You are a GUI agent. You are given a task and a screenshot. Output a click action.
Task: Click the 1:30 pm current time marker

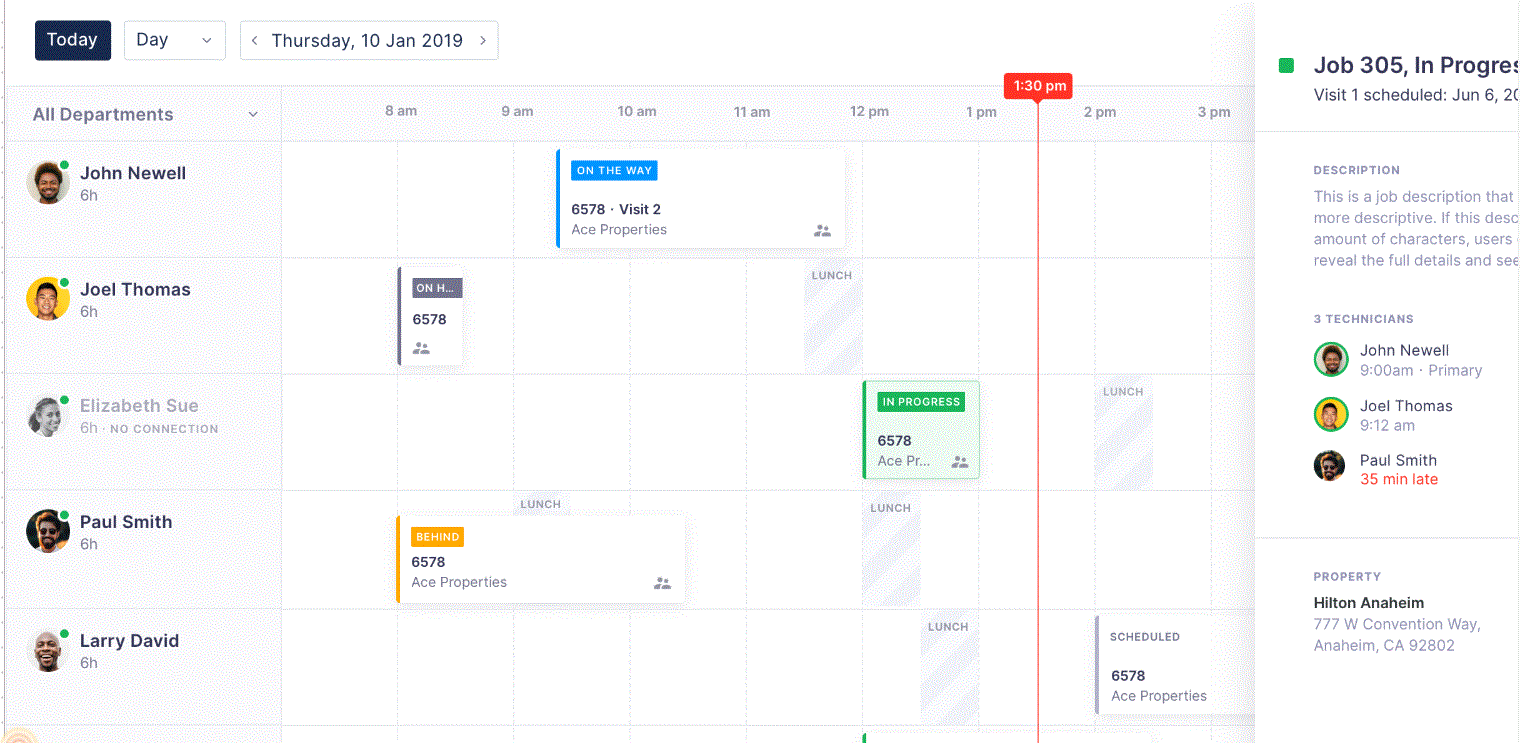click(1037, 86)
